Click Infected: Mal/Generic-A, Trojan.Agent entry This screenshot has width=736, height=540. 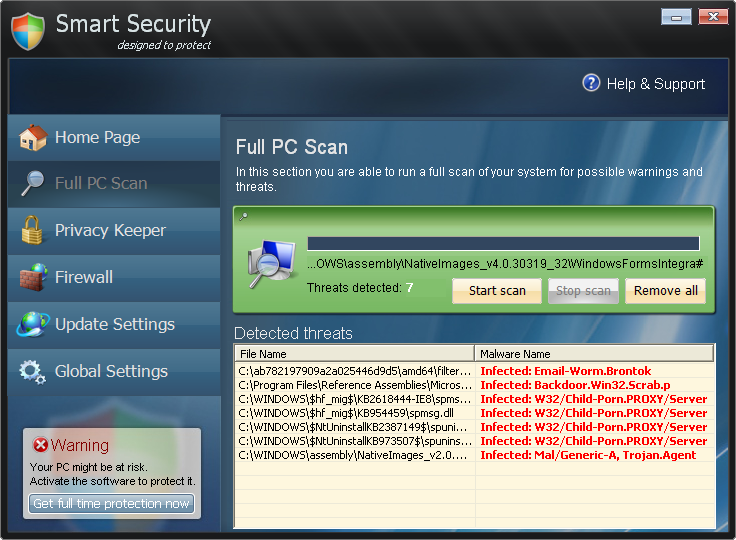588,455
